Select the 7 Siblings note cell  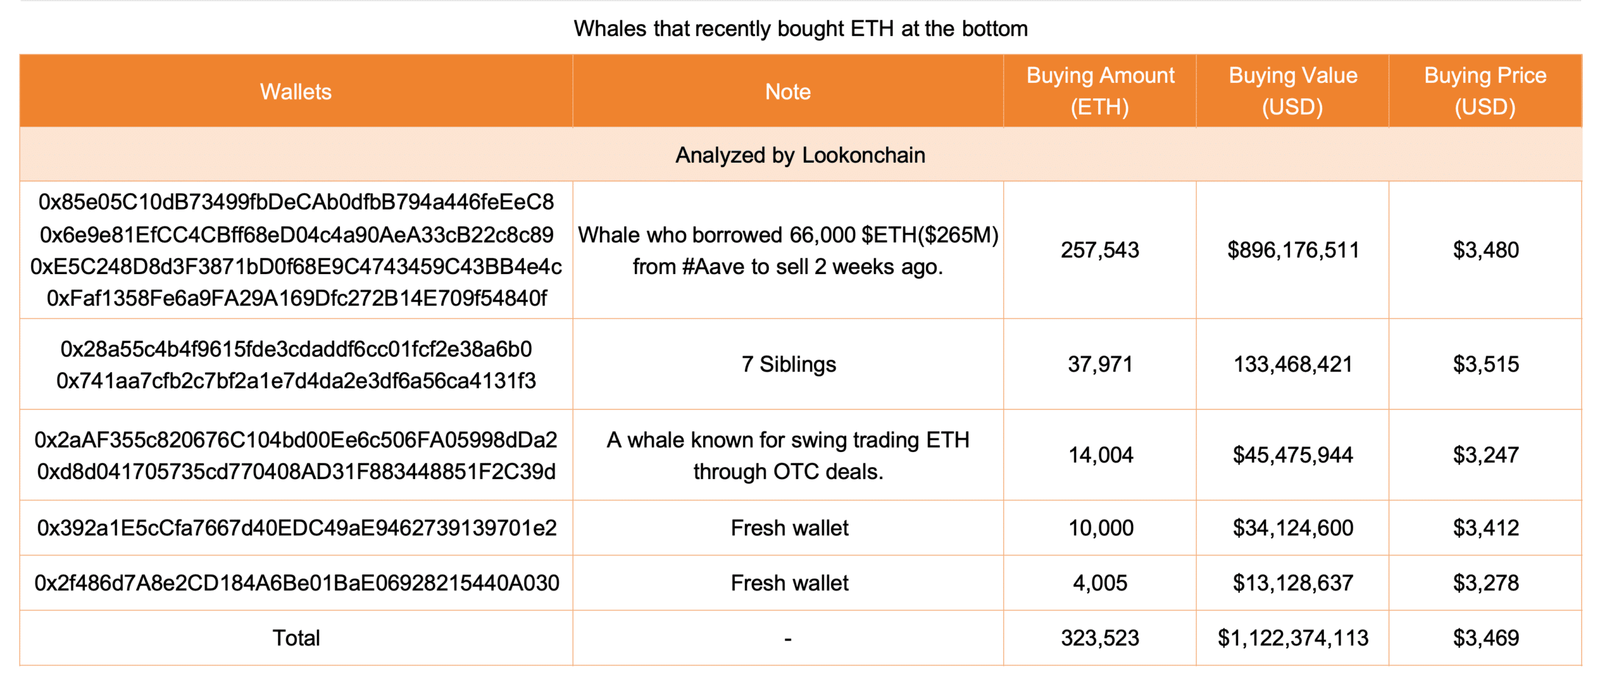(x=788, y=364)
